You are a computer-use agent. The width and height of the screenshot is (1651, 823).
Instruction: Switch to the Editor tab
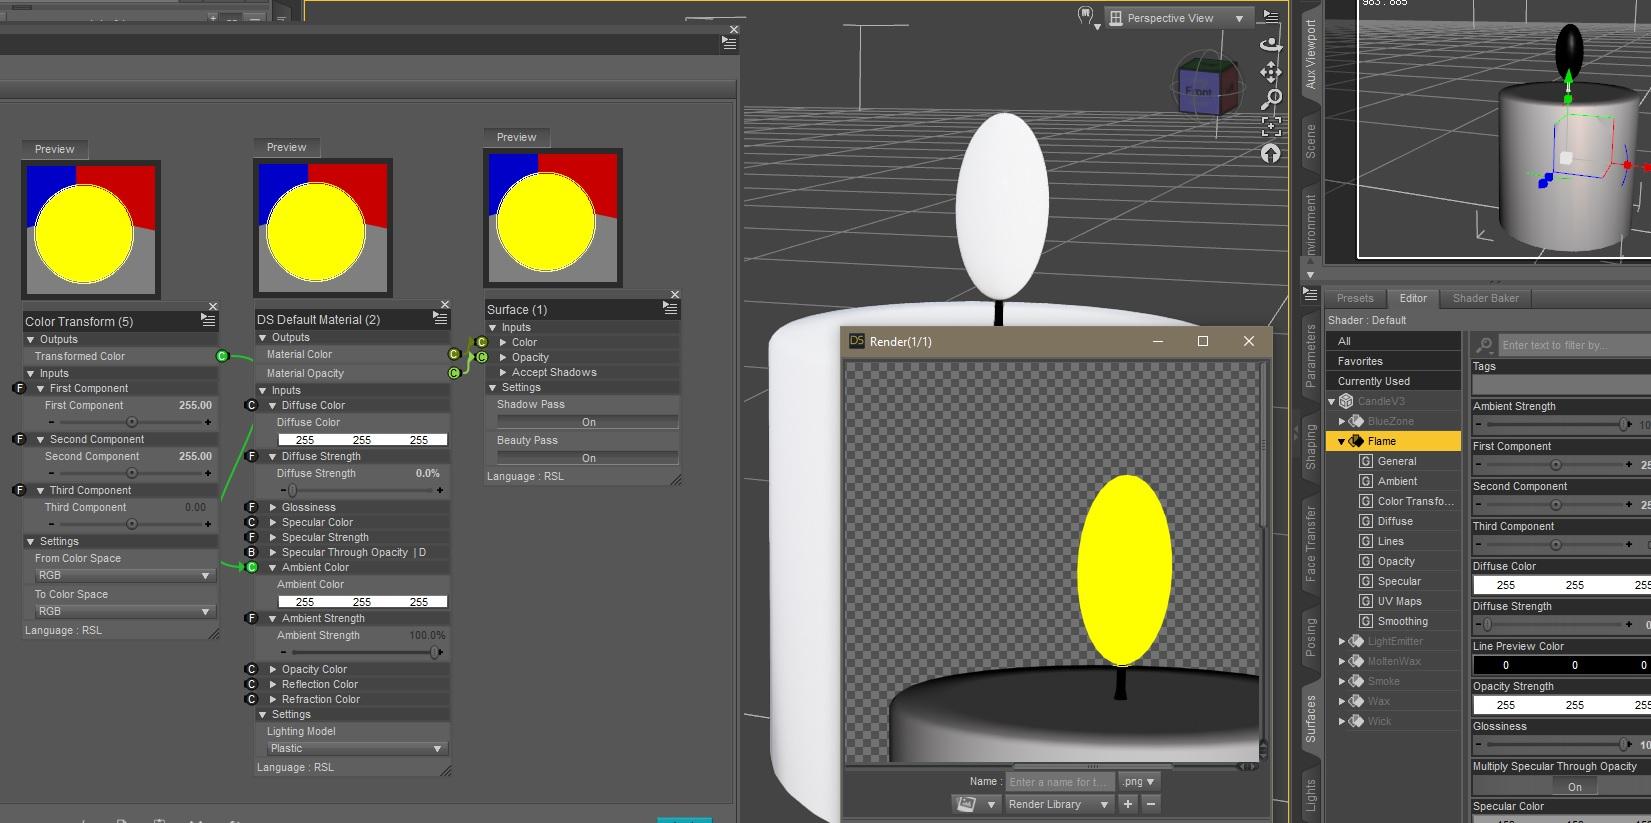[1413, 298]
